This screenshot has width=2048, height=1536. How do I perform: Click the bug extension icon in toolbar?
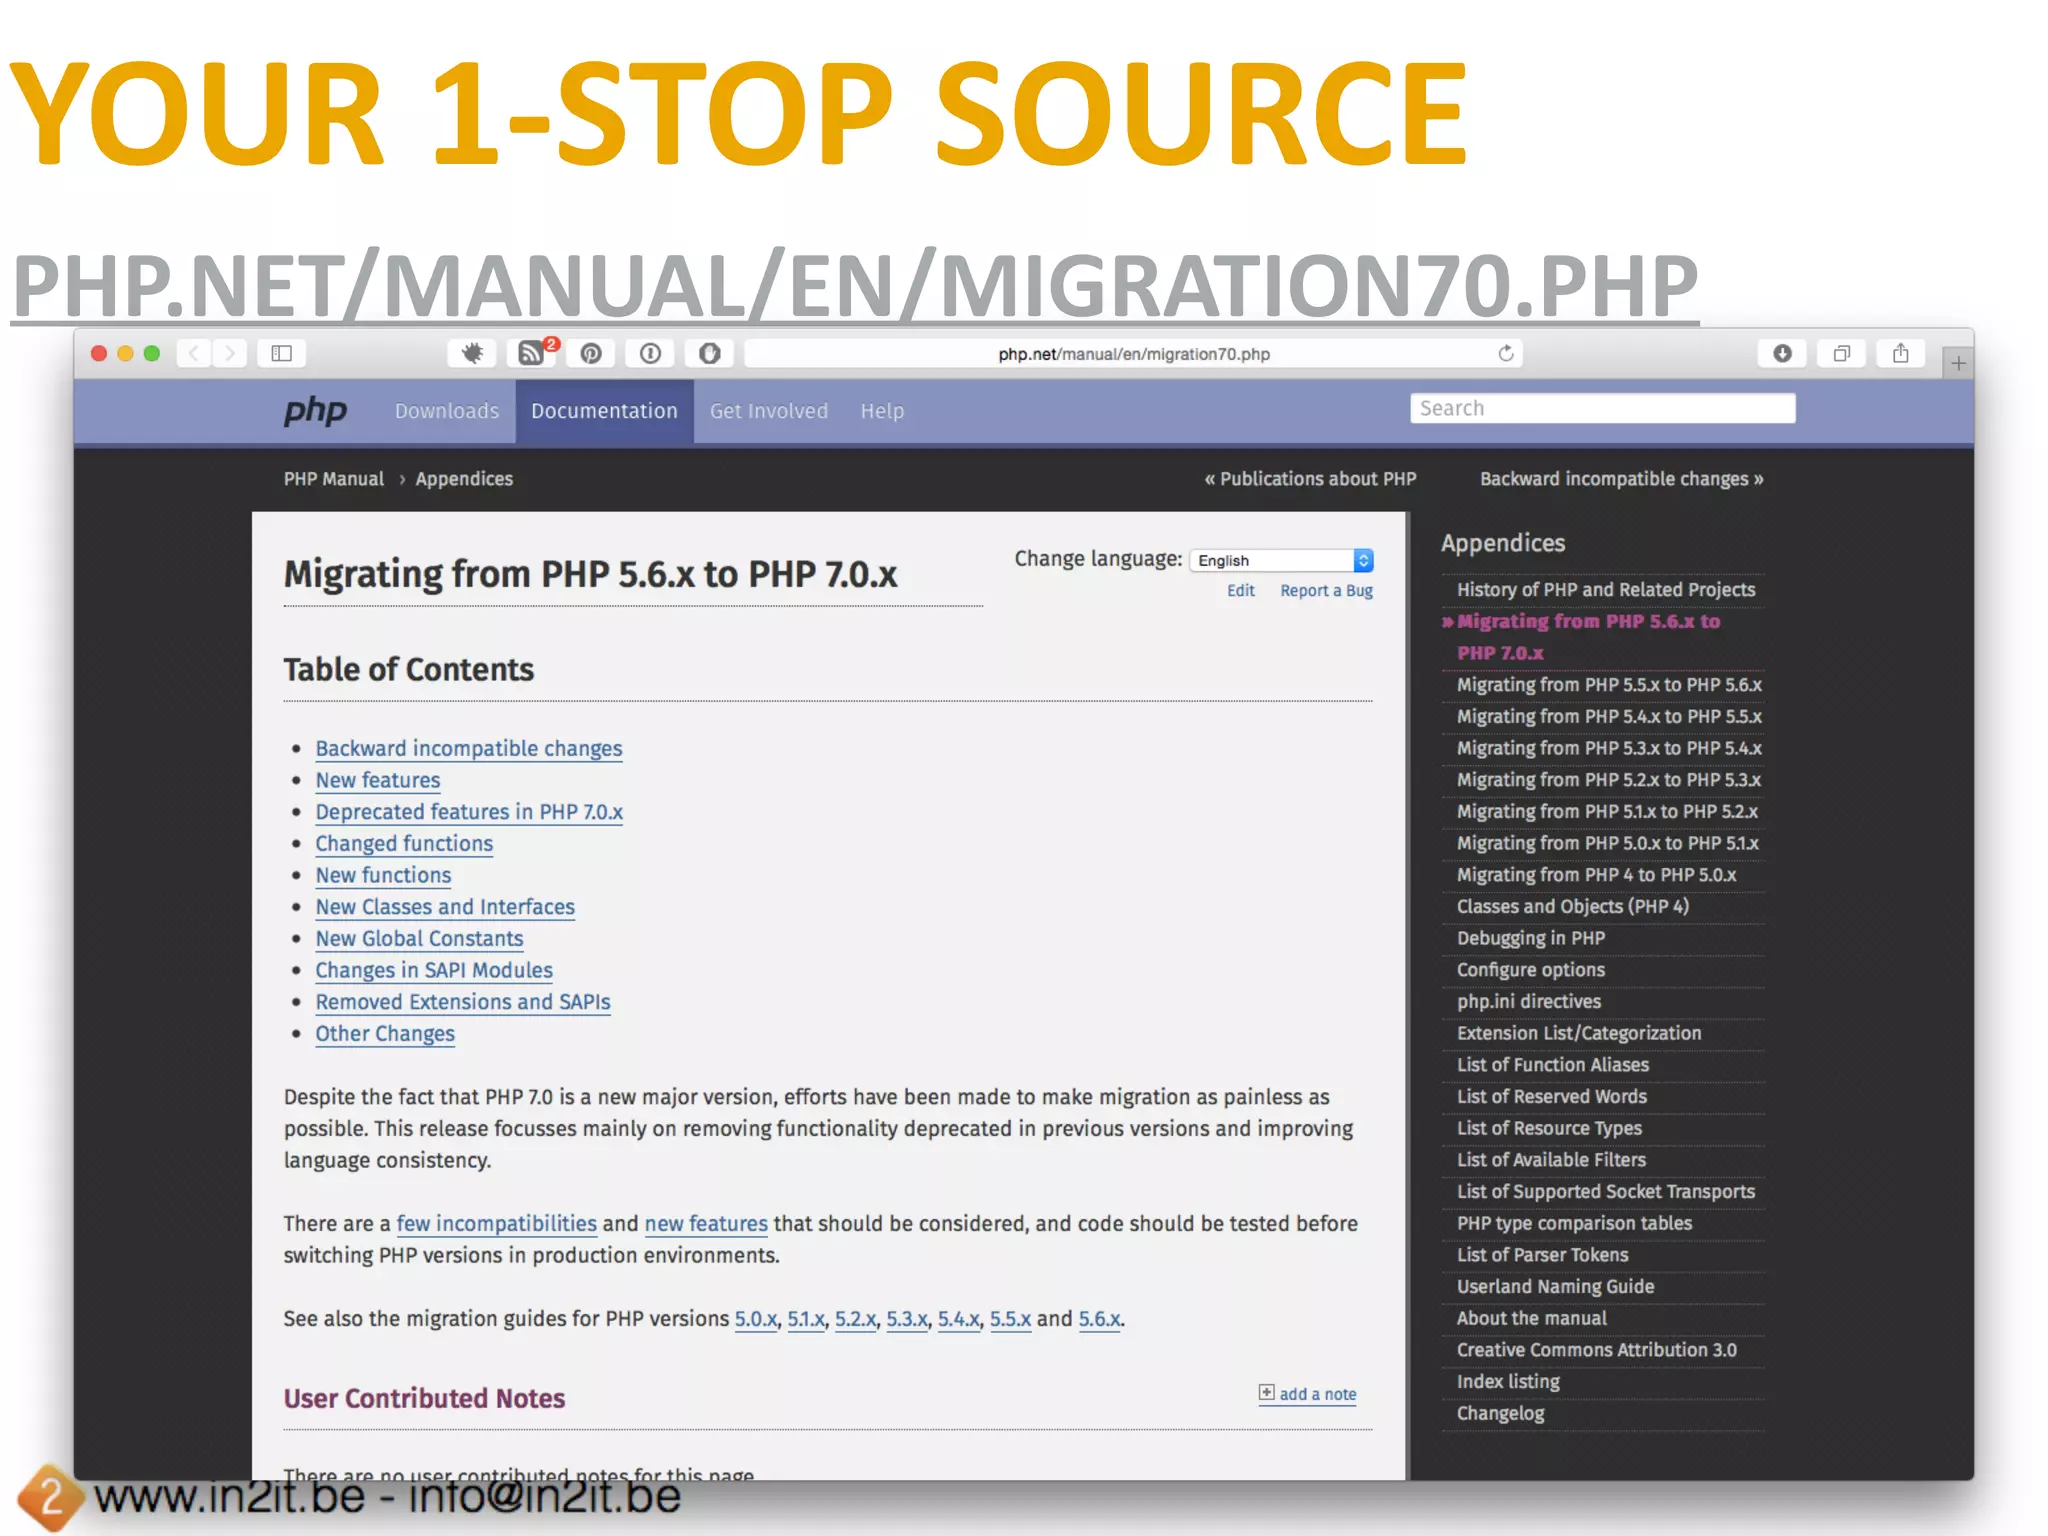472,354
